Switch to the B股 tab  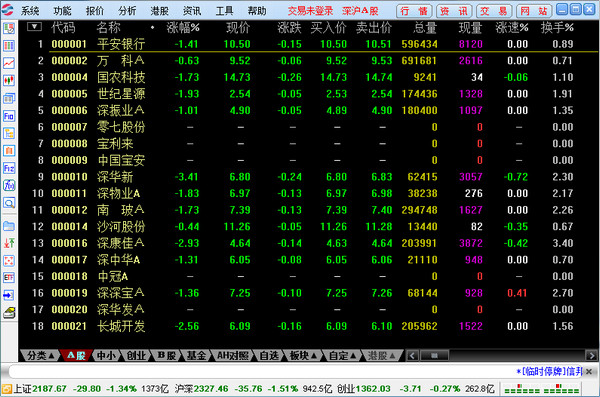(x=166, y=356)
